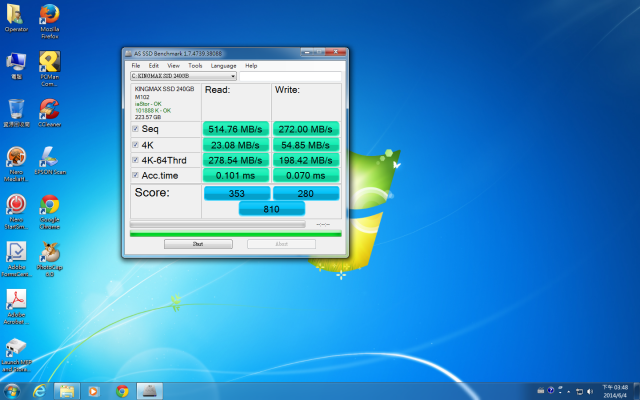Click the disabled Abort button
The height and width of the screenshot is (400, 640).
281,244
